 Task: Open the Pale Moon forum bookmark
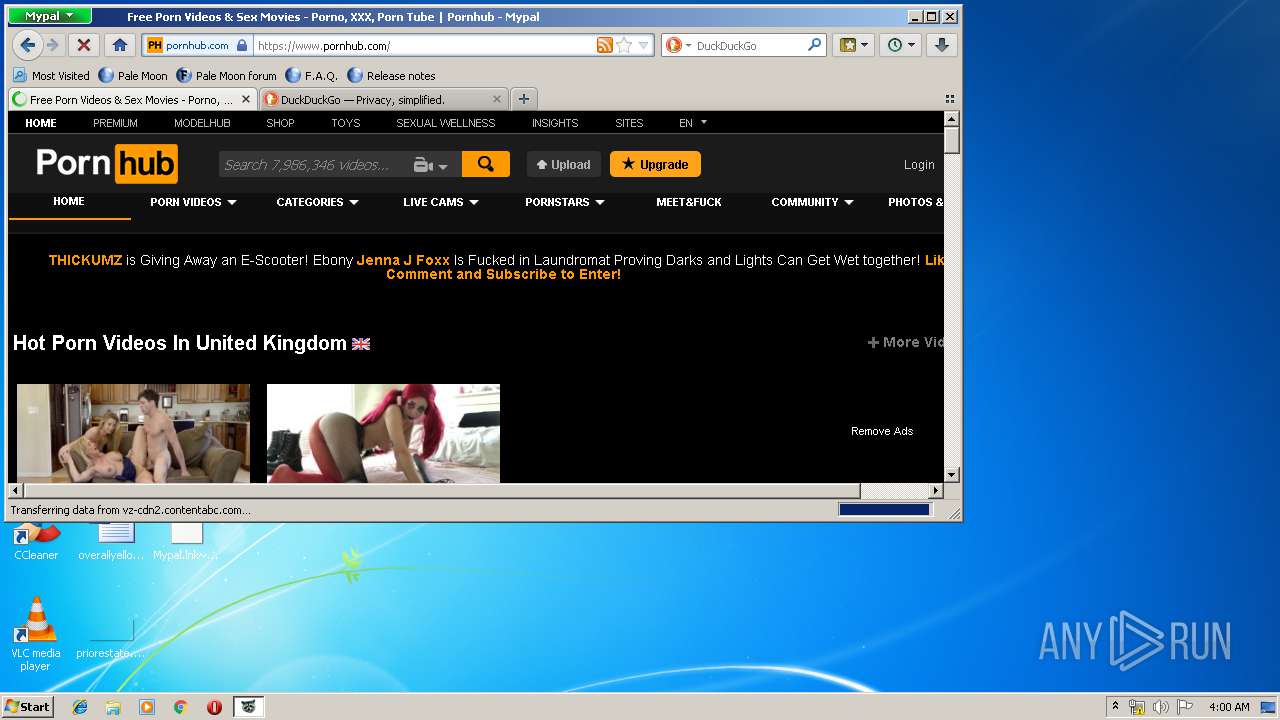click(226, 75)
